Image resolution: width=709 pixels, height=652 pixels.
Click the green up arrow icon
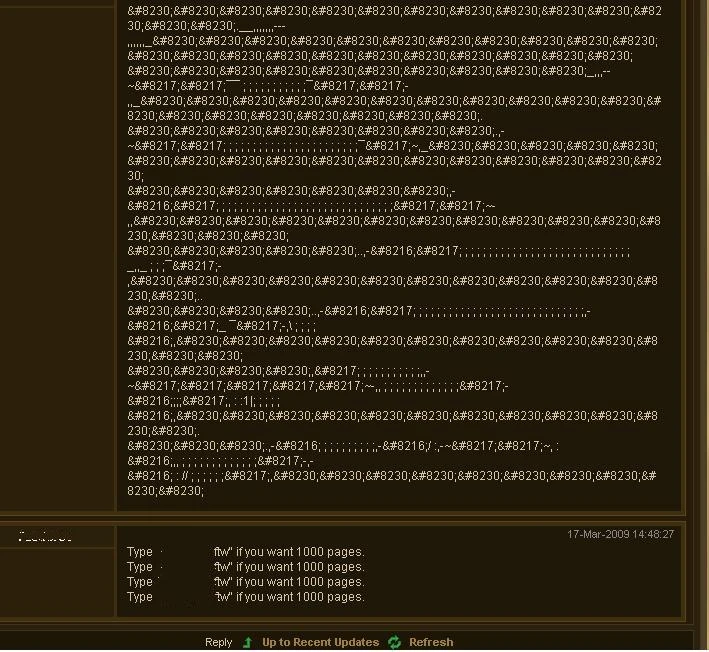[247, 642]
